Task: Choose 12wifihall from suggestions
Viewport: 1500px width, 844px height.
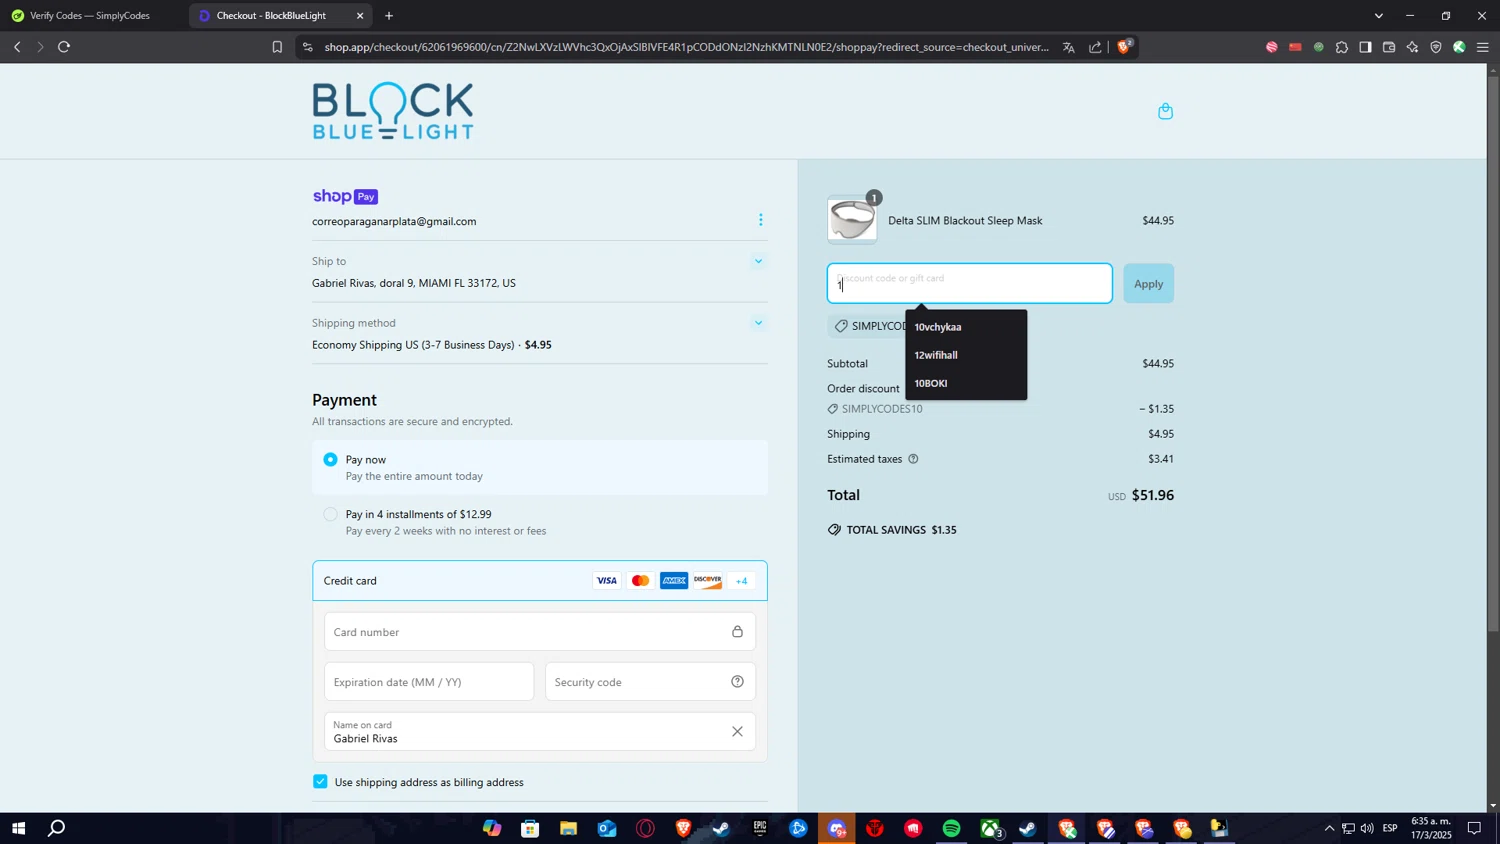Action: (x=966, y=355)
